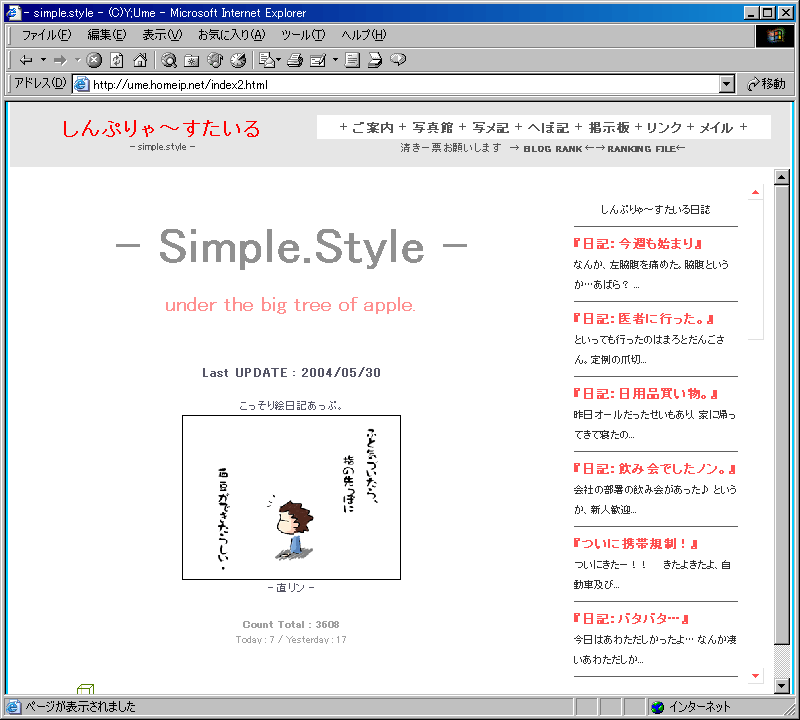The image size is (800, 720).
Task: Click the address bar URL field
Action: tap(404, 84)
